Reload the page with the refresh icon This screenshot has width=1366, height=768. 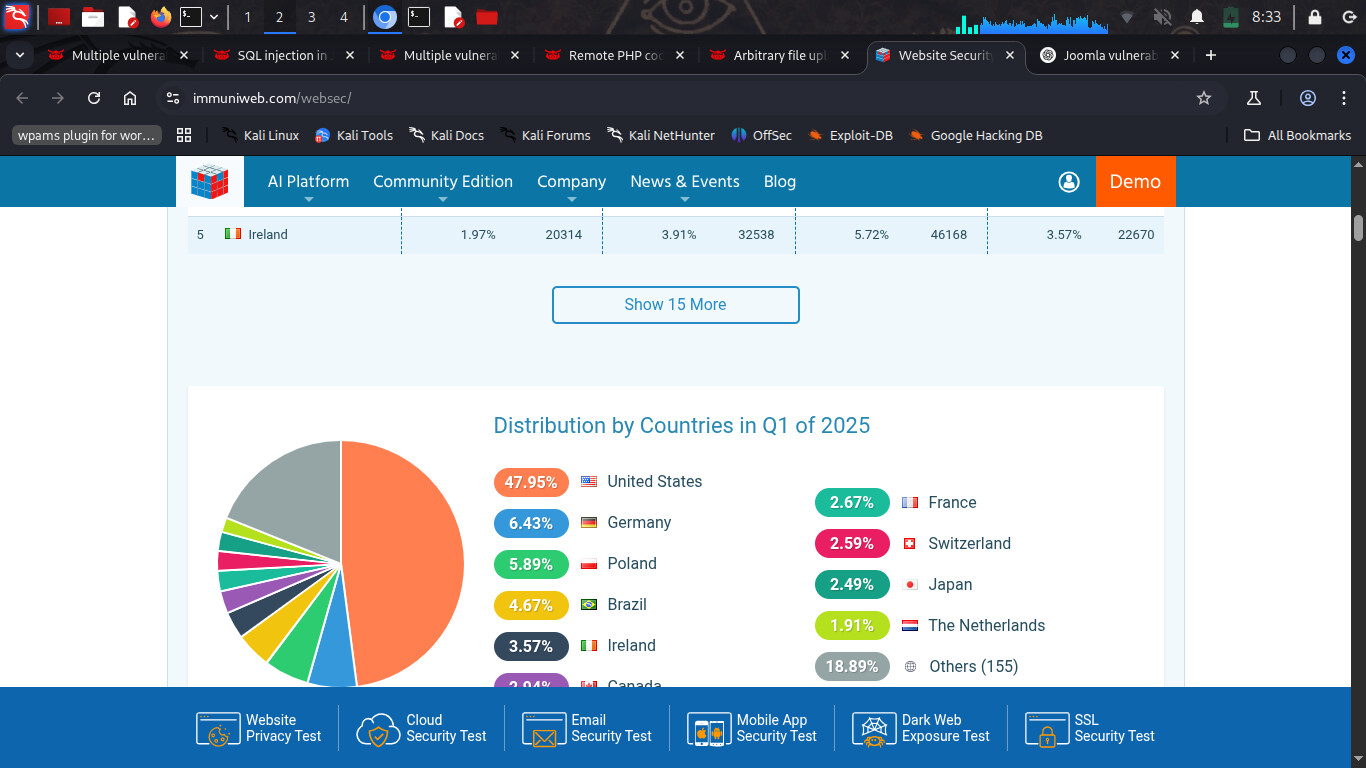click(x=94, y=98)
